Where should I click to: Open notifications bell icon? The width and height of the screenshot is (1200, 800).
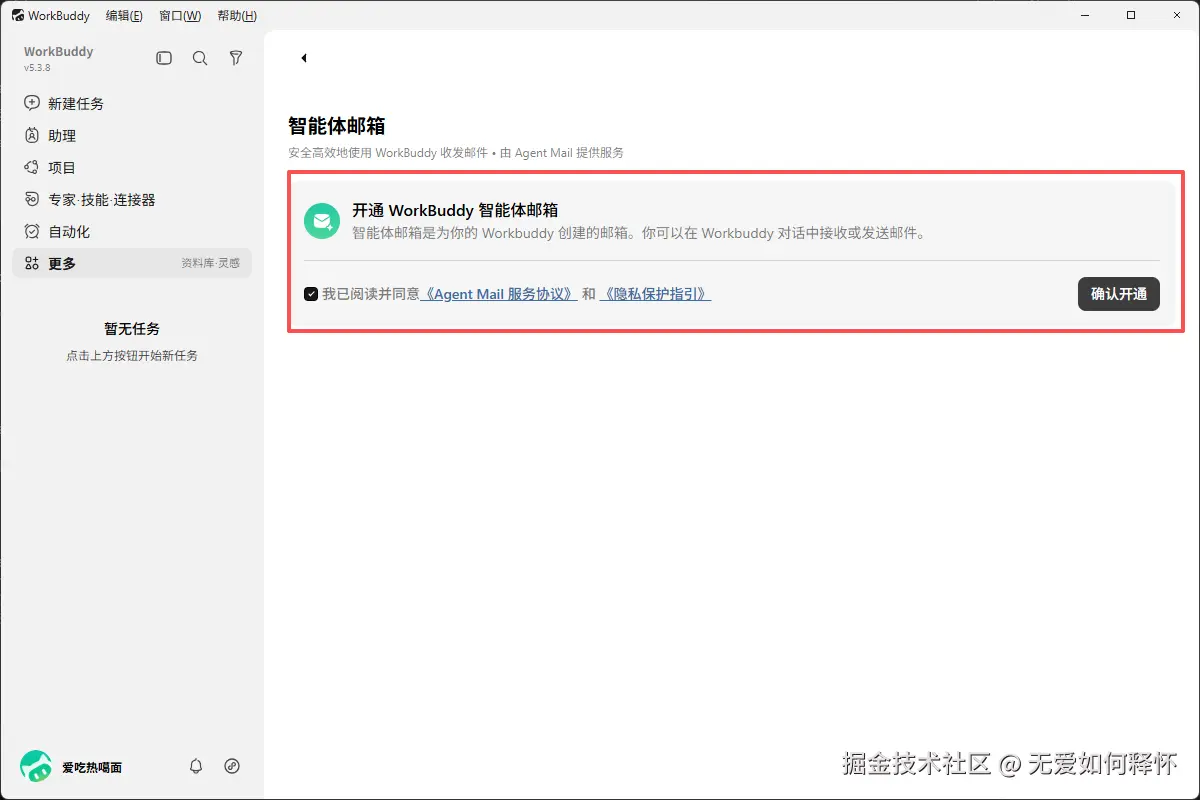pyautogui.click(x=196, y=766)
